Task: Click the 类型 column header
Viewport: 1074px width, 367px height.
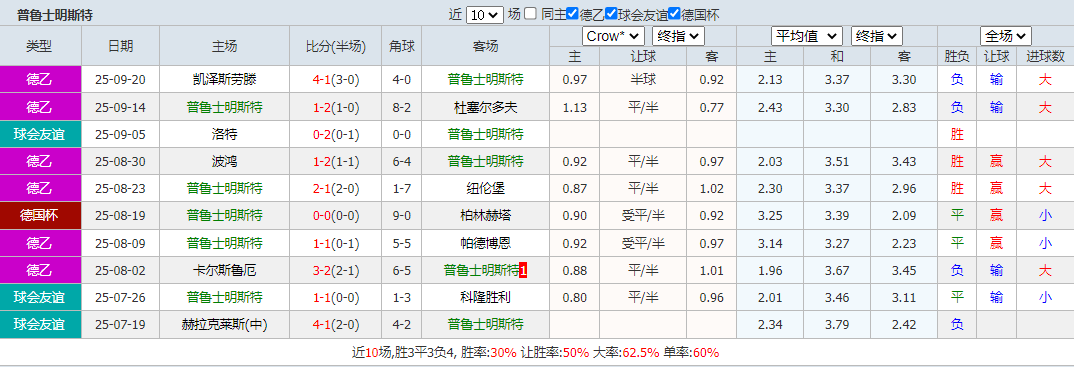Action: click(40, 46)
